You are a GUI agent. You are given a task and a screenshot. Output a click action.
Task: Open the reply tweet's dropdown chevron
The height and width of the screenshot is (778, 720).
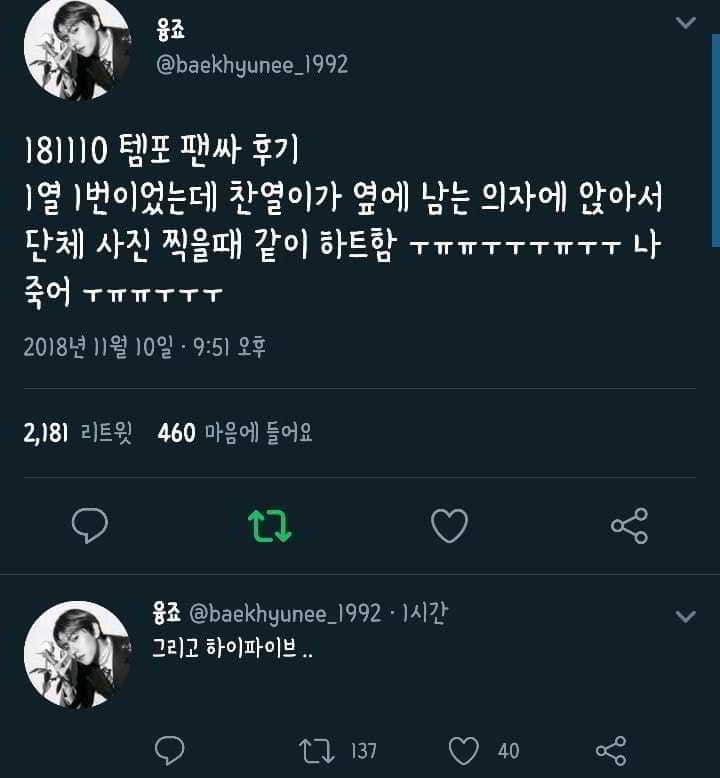[x=685, y=616]
